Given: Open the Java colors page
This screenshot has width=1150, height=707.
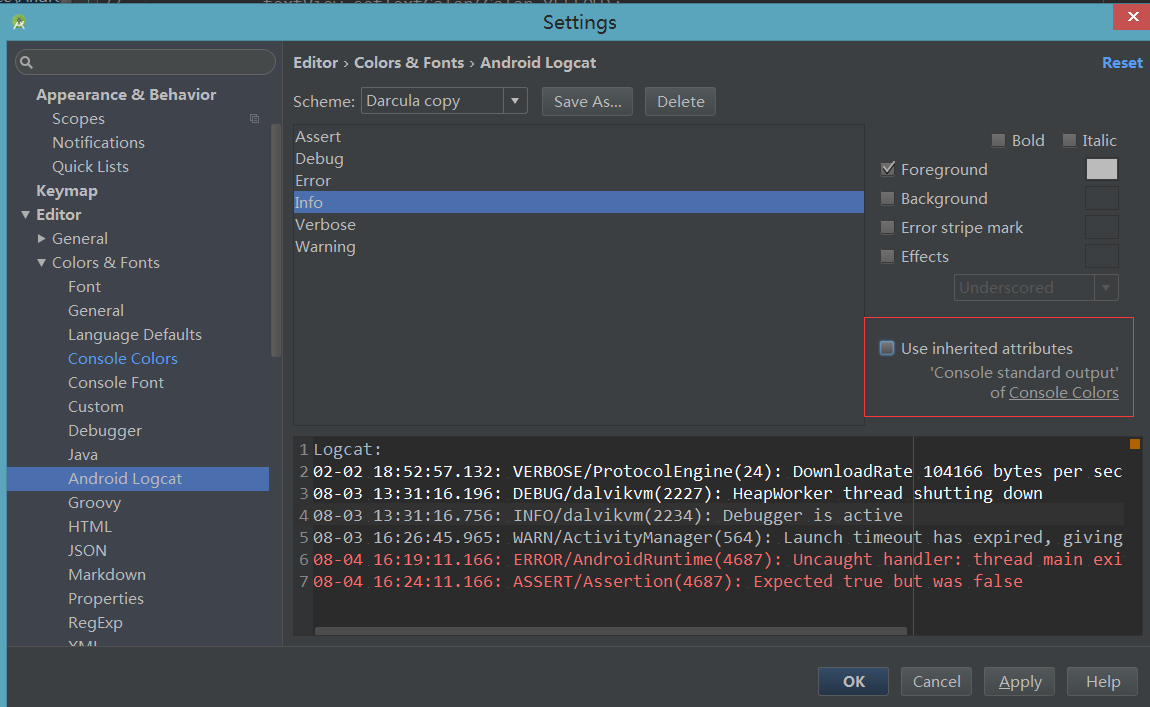Looking at the screenshot, I should [x=82, y=455].
